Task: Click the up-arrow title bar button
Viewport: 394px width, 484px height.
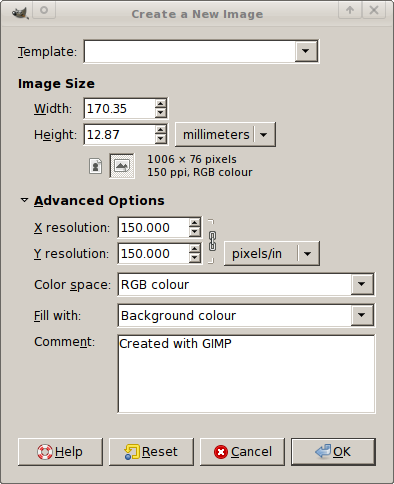Action: click(x=350, y=10)
